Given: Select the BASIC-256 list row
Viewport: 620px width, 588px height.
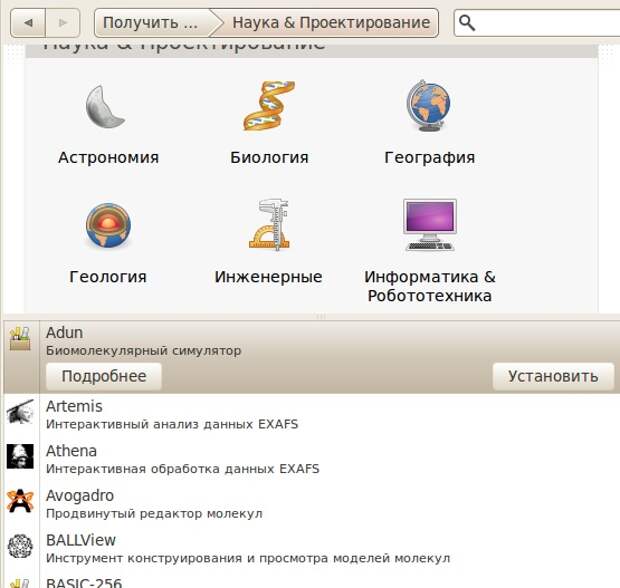Looking at the screenshot, I should (x=312, y=582).
